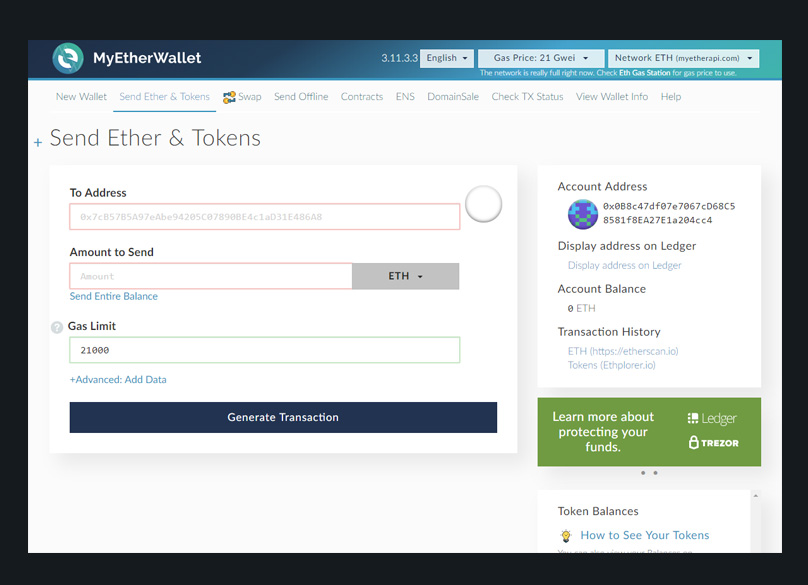Click the Trezor logo in the green banner
The height and width of the screenshot is (585, 808).
tap(714, 443)
